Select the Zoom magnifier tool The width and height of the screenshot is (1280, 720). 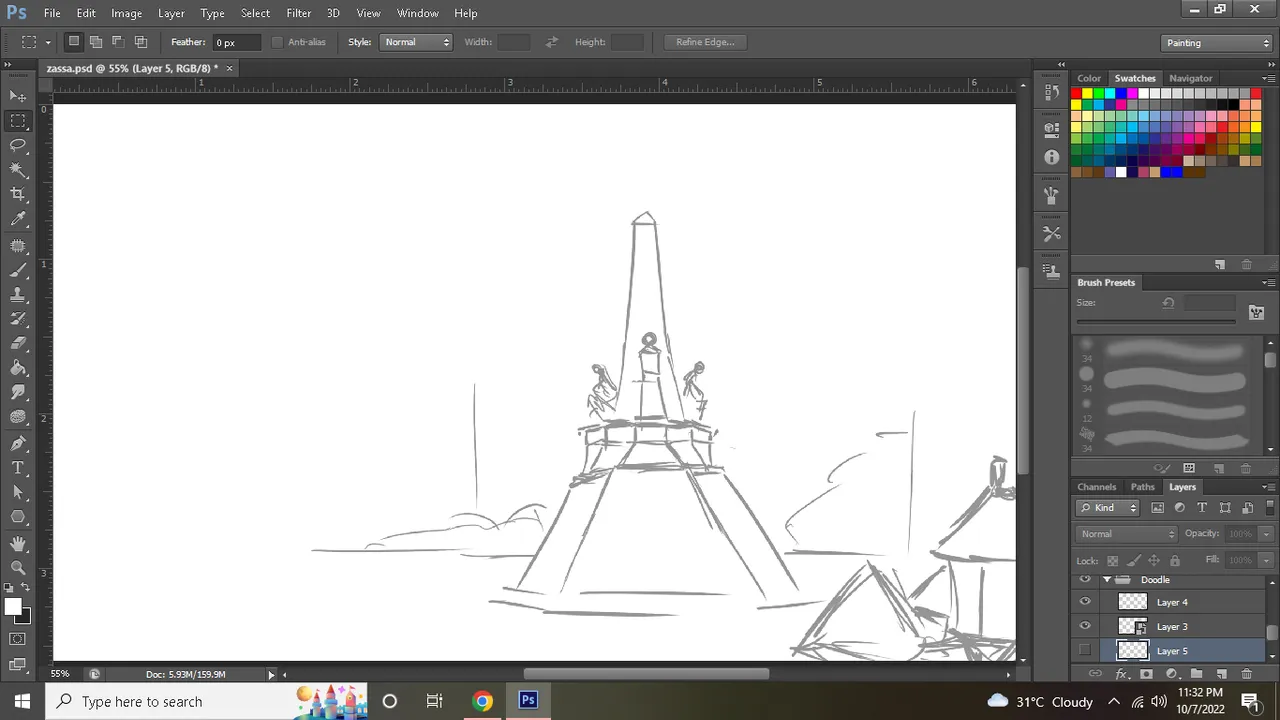point(18,567)
